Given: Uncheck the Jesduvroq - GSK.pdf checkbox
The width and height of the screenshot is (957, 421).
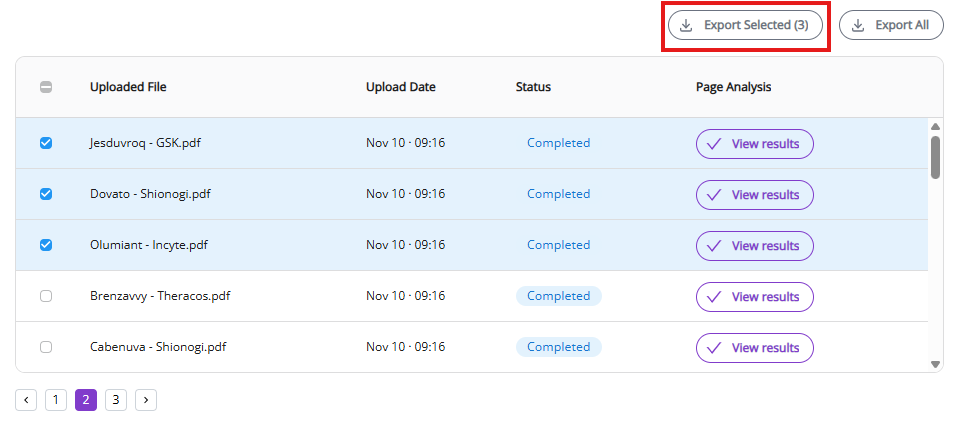Looking at the screenshot, I should tap(46, 143).
